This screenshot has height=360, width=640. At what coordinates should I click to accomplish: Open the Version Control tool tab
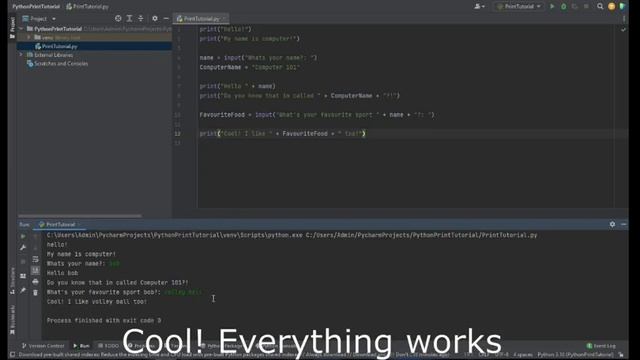(x=43, y=346)
